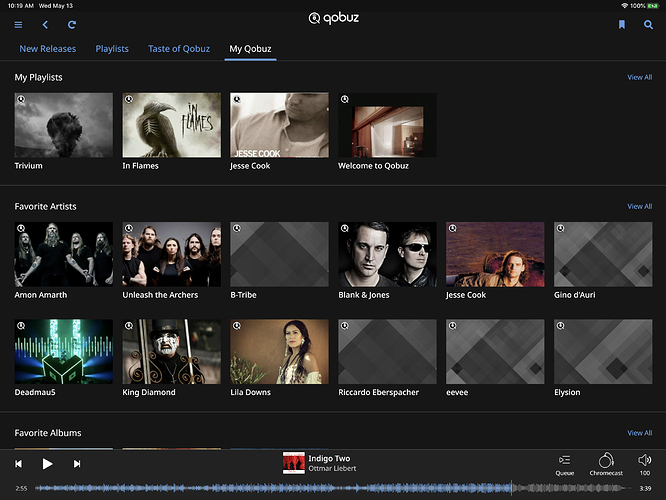Open the Taste of Qobuz tab
666x500 pixels.
179,49
